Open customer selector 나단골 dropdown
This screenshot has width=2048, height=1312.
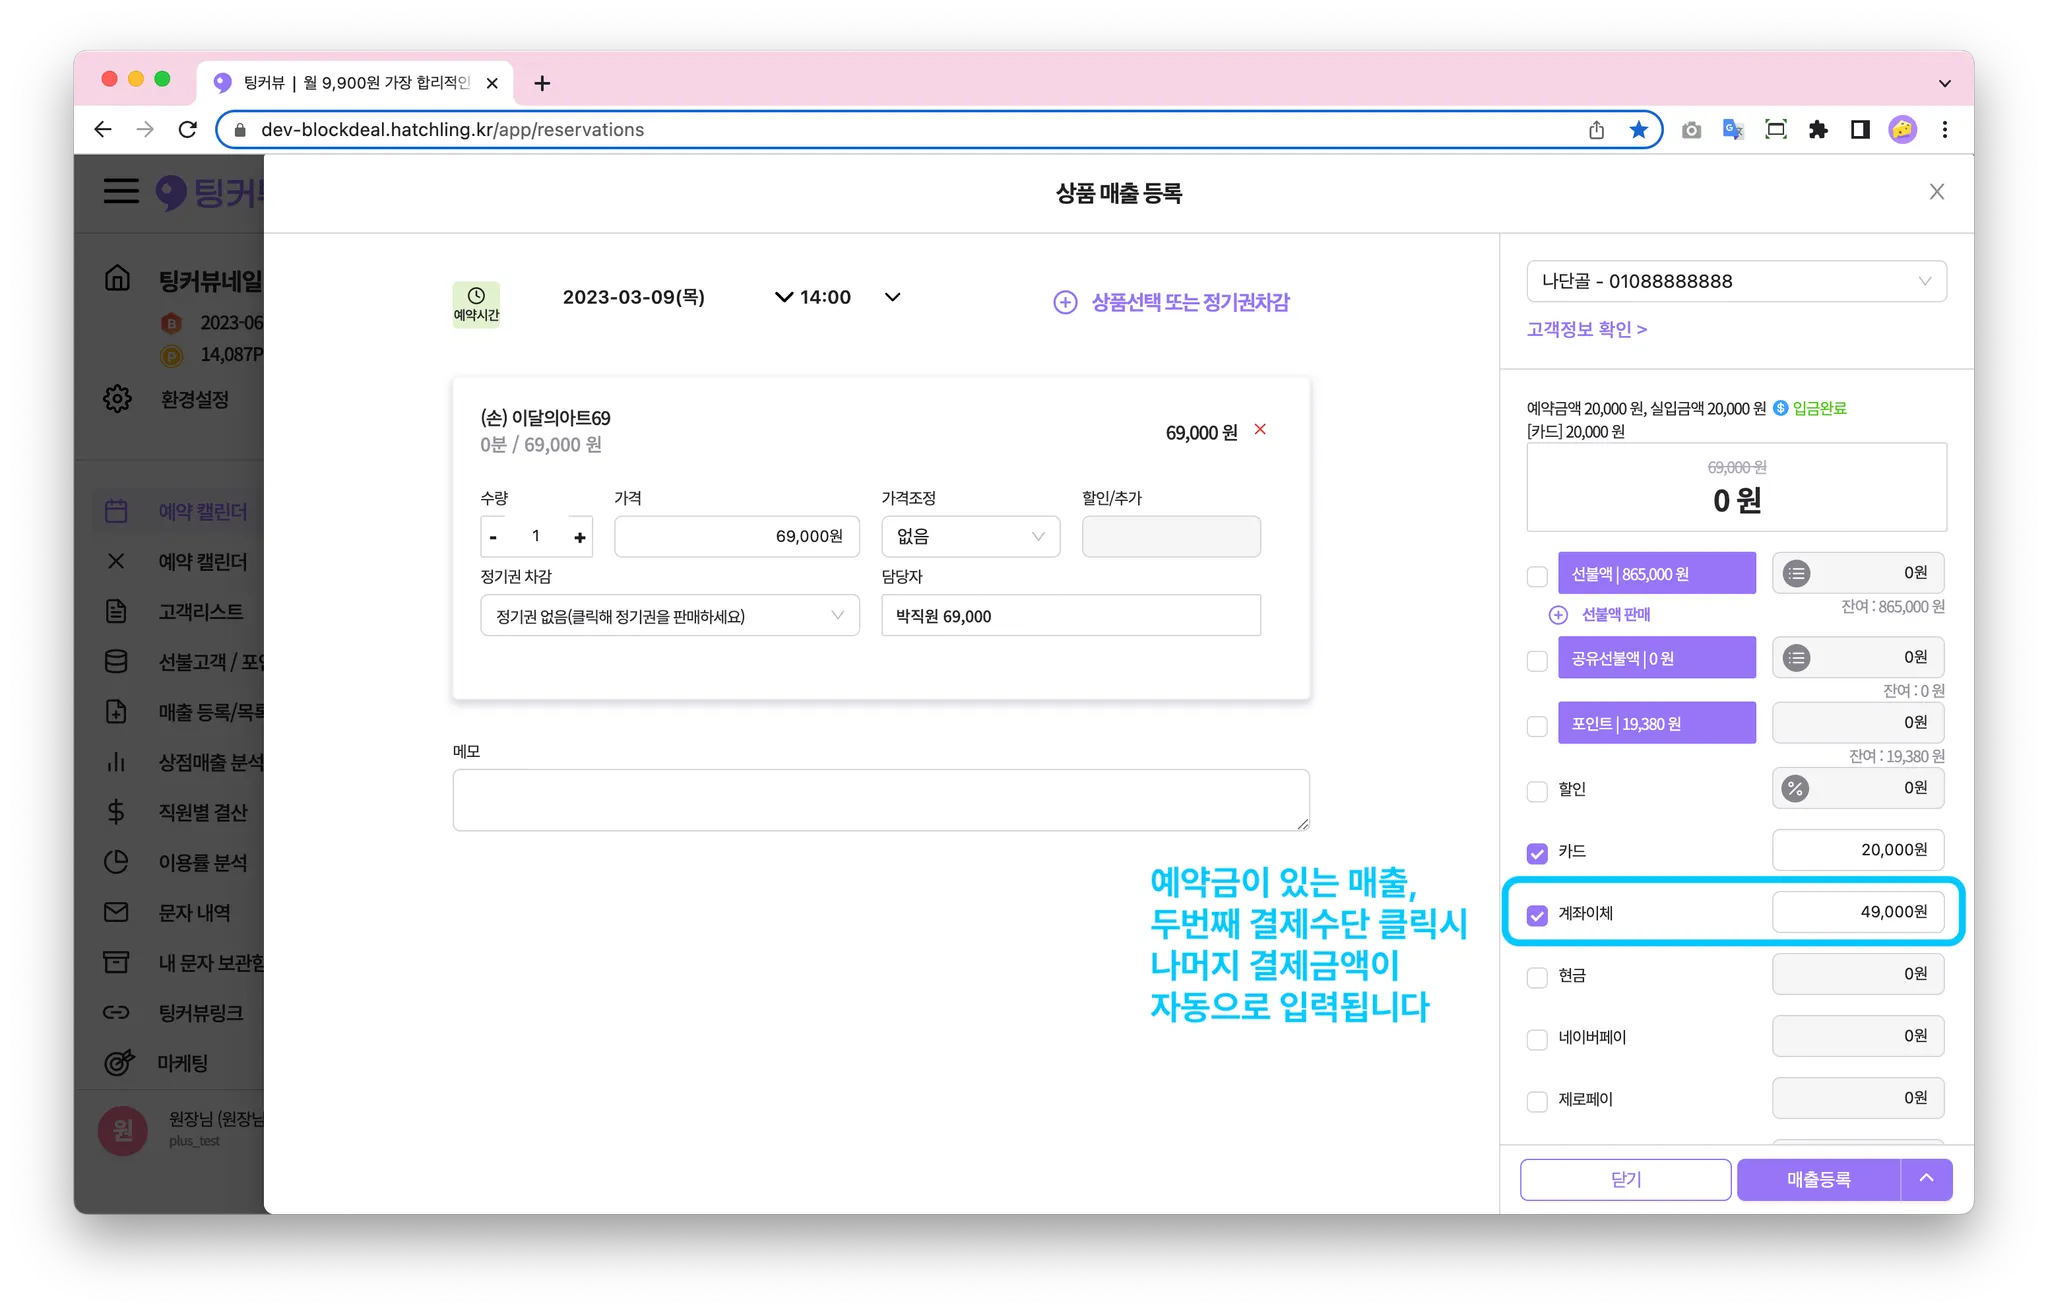pos(1736,282)
